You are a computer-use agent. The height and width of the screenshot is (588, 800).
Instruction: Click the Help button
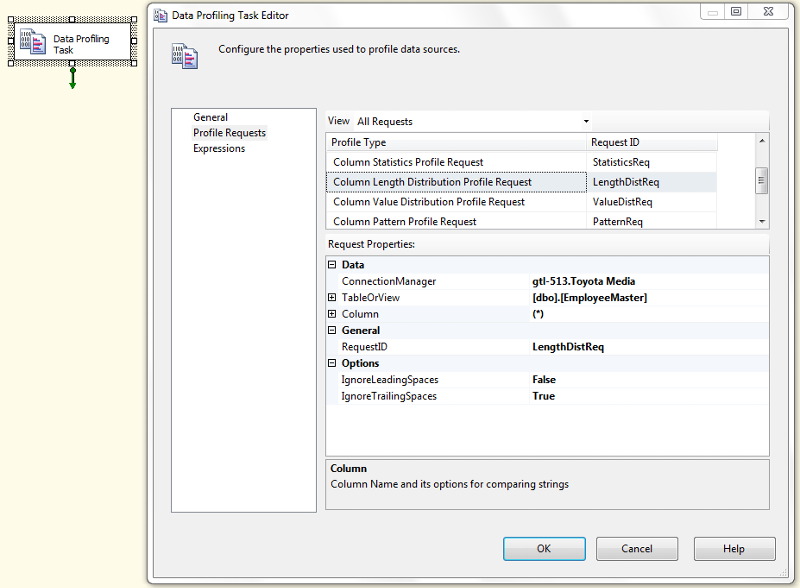pyautogui.click(x=734, y=549)
